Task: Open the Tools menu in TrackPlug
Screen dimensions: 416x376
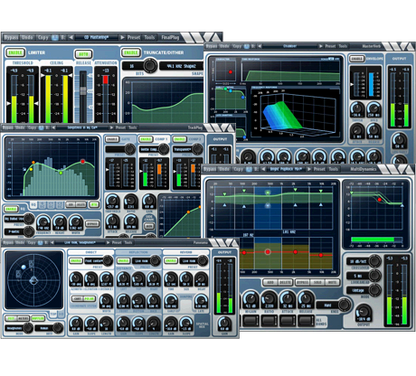Action: (133, 127)
